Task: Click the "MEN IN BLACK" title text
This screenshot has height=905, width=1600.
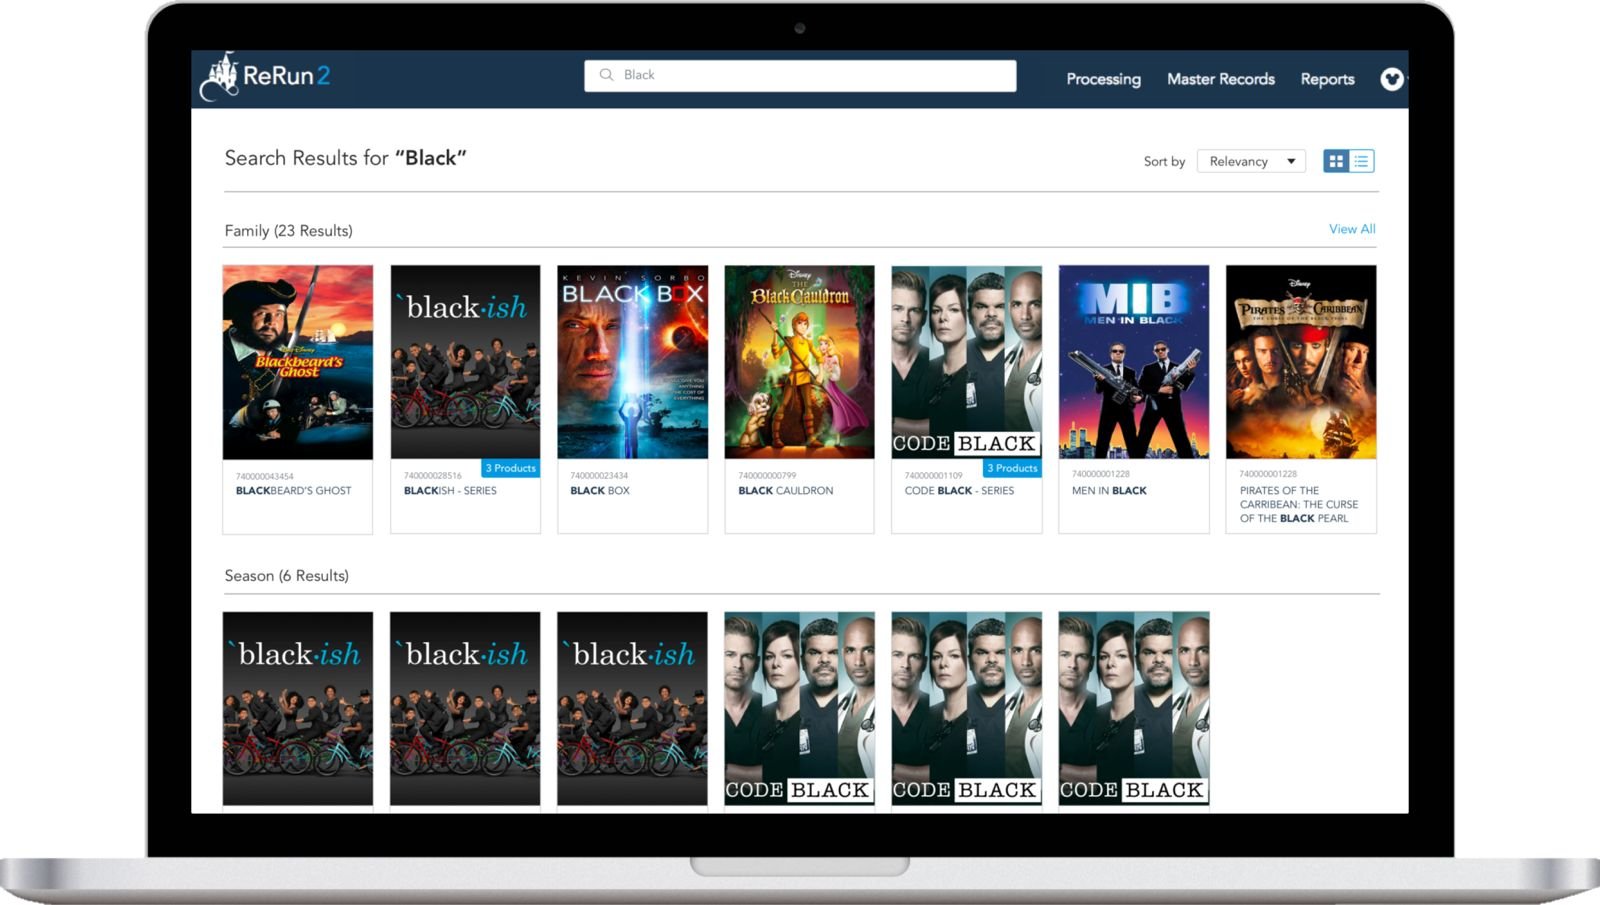Action: (x=1109, y=491)
